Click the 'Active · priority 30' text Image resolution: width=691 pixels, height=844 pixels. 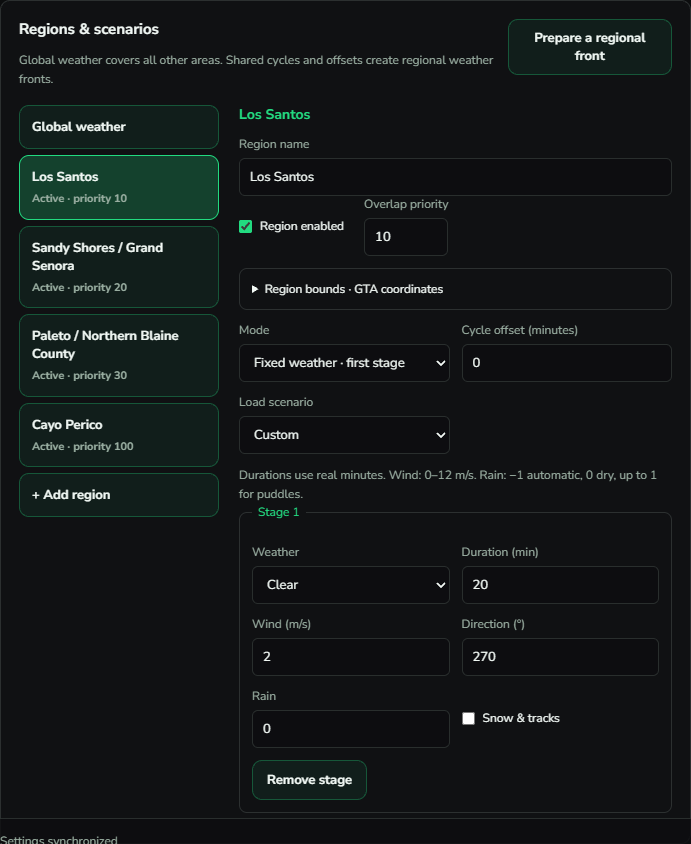pos(79,375)
